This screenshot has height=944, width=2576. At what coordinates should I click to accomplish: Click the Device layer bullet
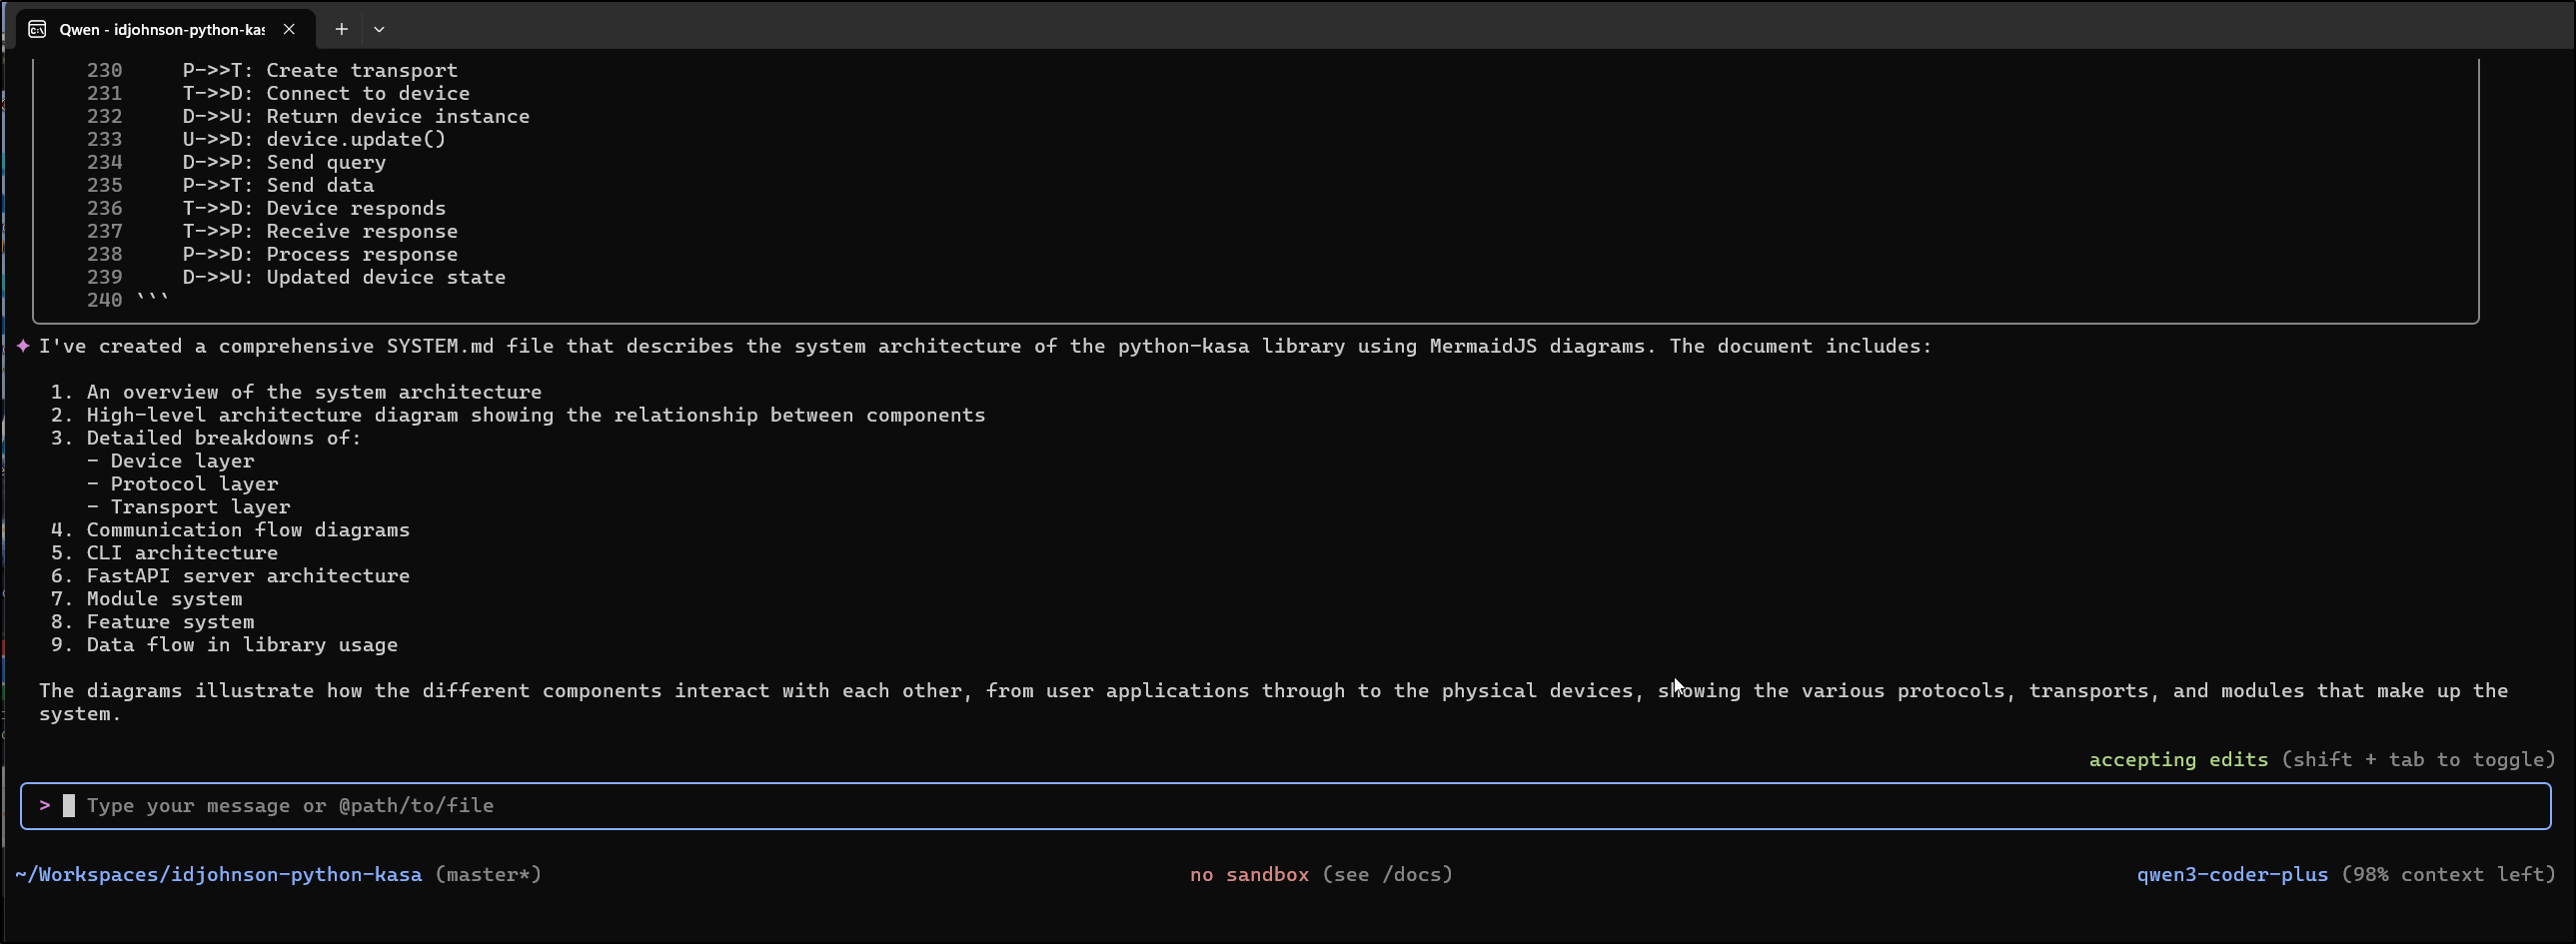(170, 461)
